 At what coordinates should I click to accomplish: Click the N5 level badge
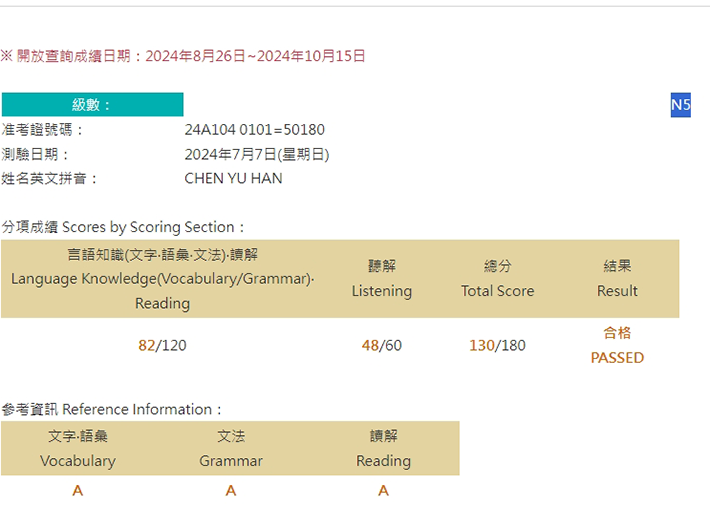coord(681,105)
